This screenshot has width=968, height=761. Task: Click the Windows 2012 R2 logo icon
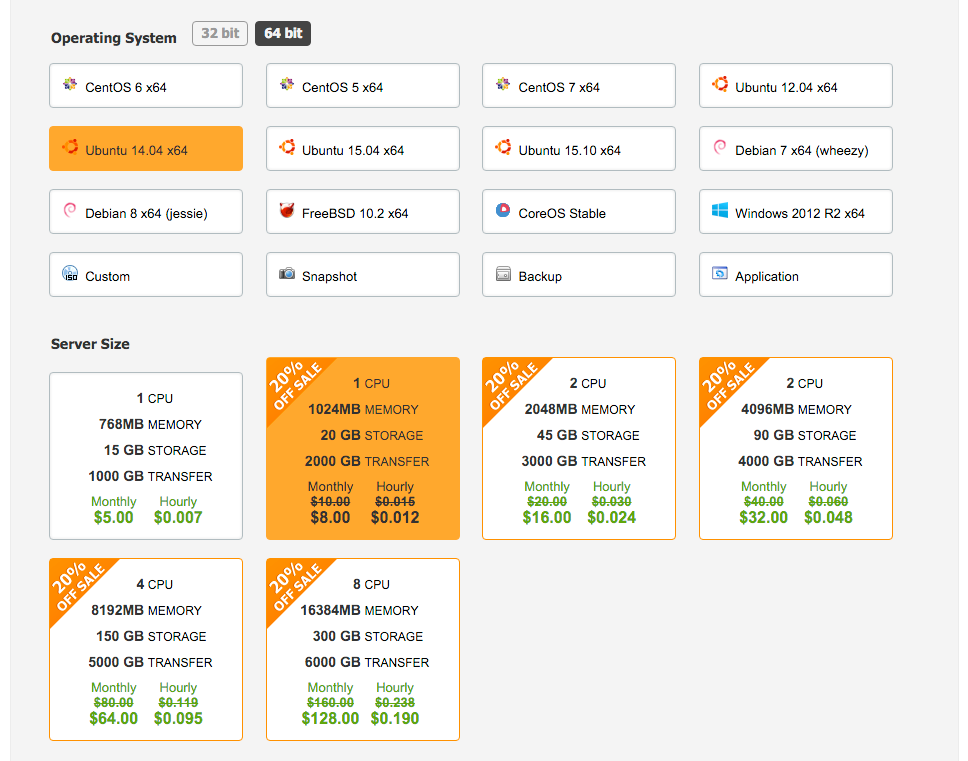click(719, 211)
